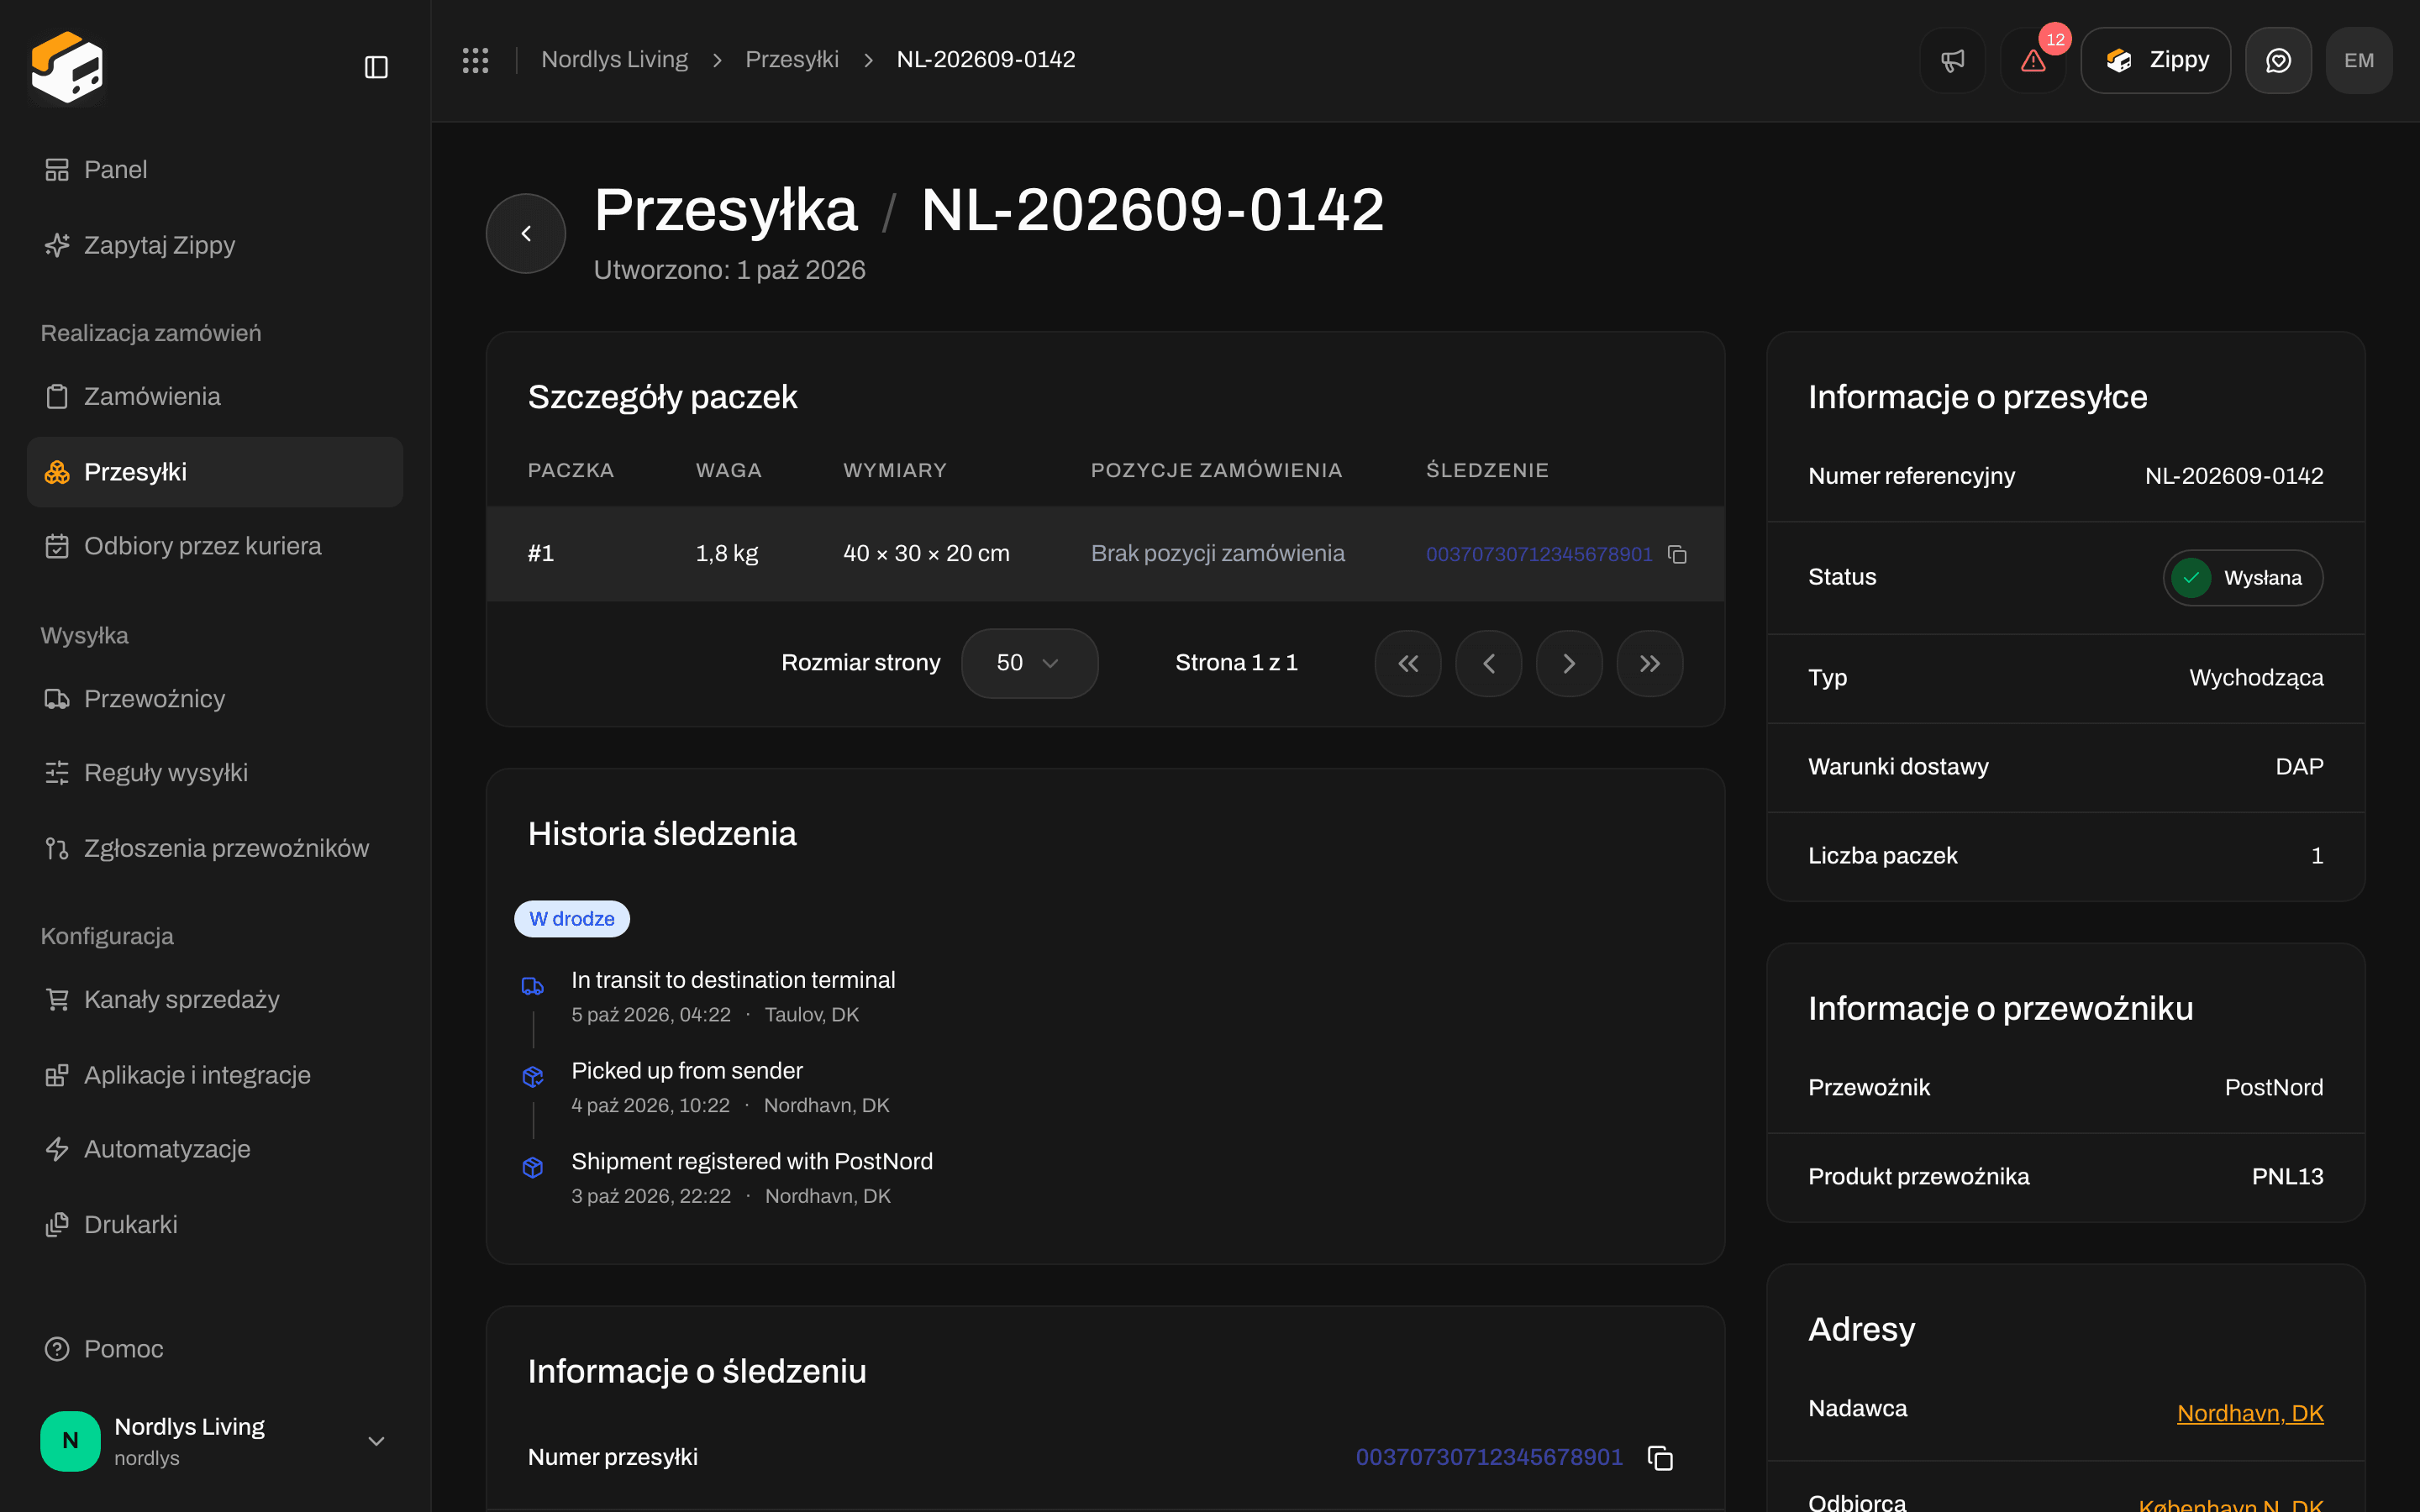
Task: Open Odbiory przez kuriera
Action: click(215, 546)
